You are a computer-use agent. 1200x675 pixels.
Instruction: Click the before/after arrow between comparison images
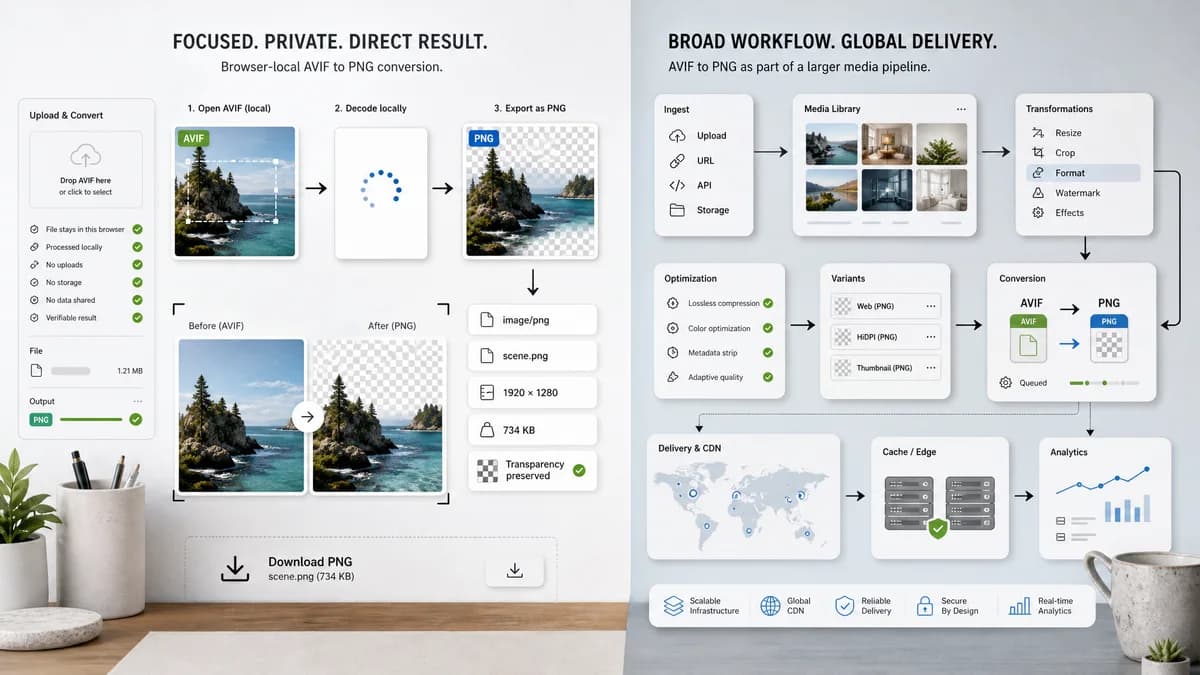307,417
